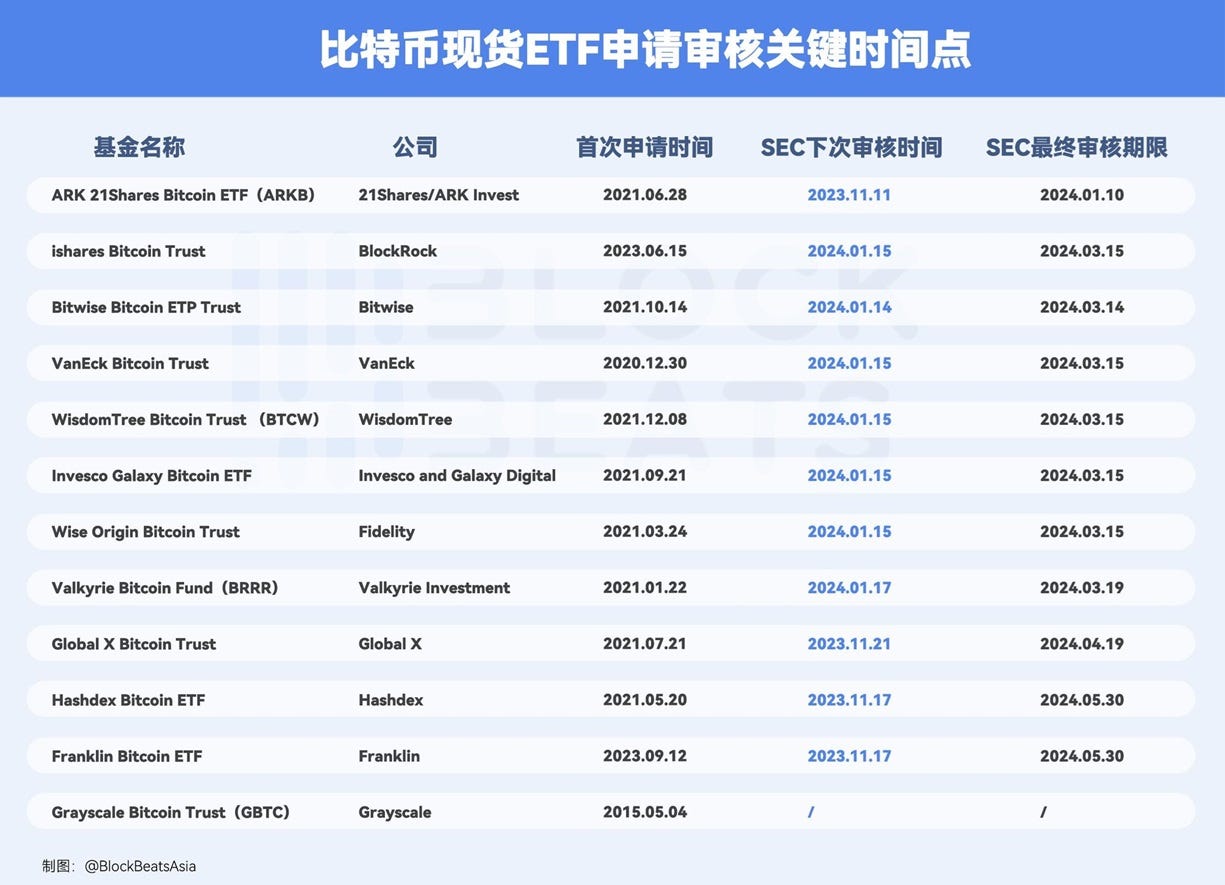Click the Bitwise Bitcoin ETP Trust fund name
The height and width of the screenshot is (885, 1225).
click(x=146, y=307)
